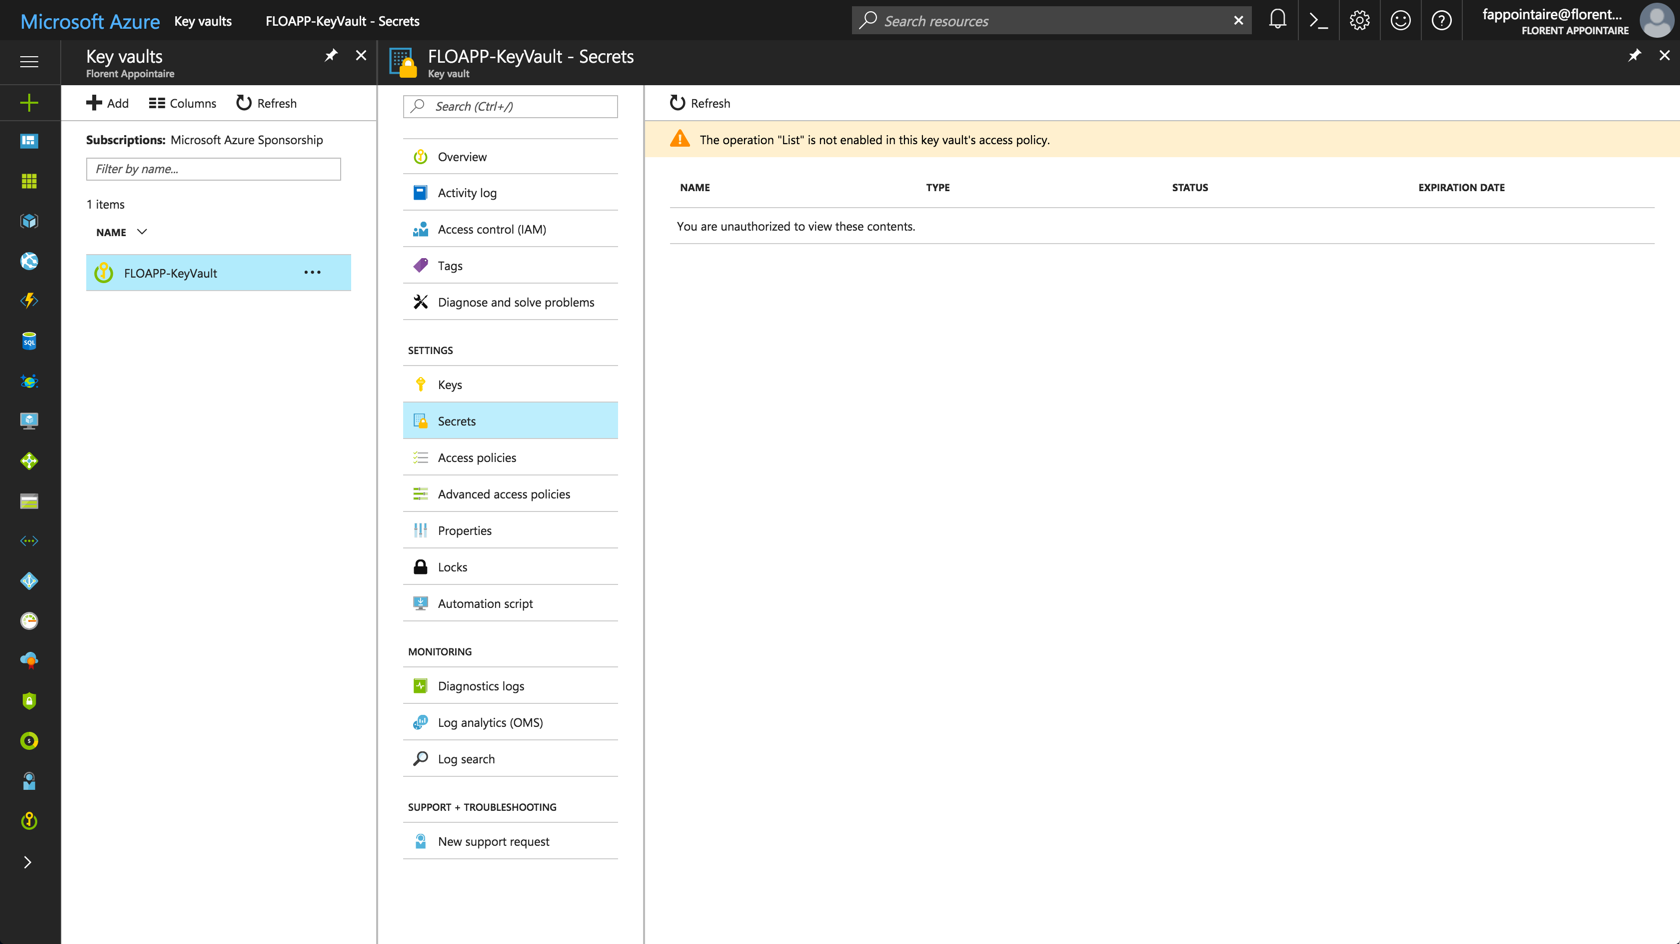Click the warning triangle icon in banner
The height and width of the screenshot is (944, 1680).
tap(680, 139)
